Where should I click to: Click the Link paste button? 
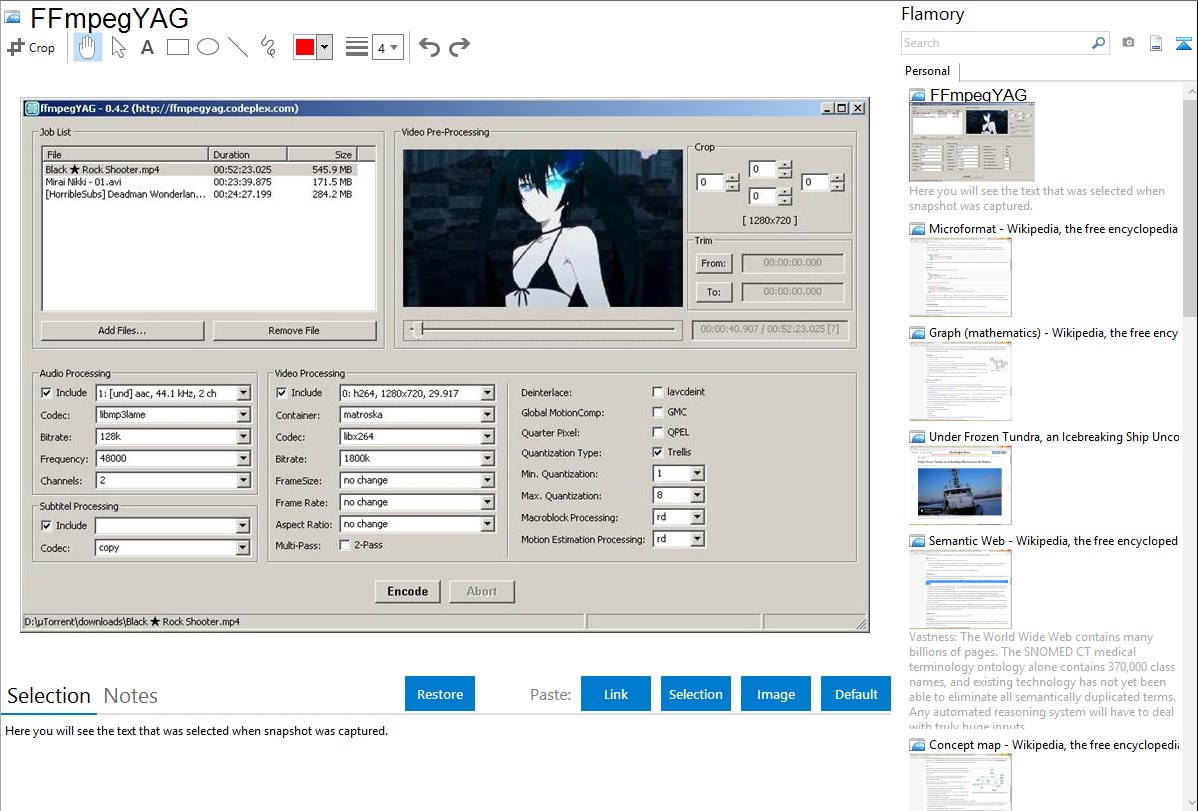[x=616, y=694]
